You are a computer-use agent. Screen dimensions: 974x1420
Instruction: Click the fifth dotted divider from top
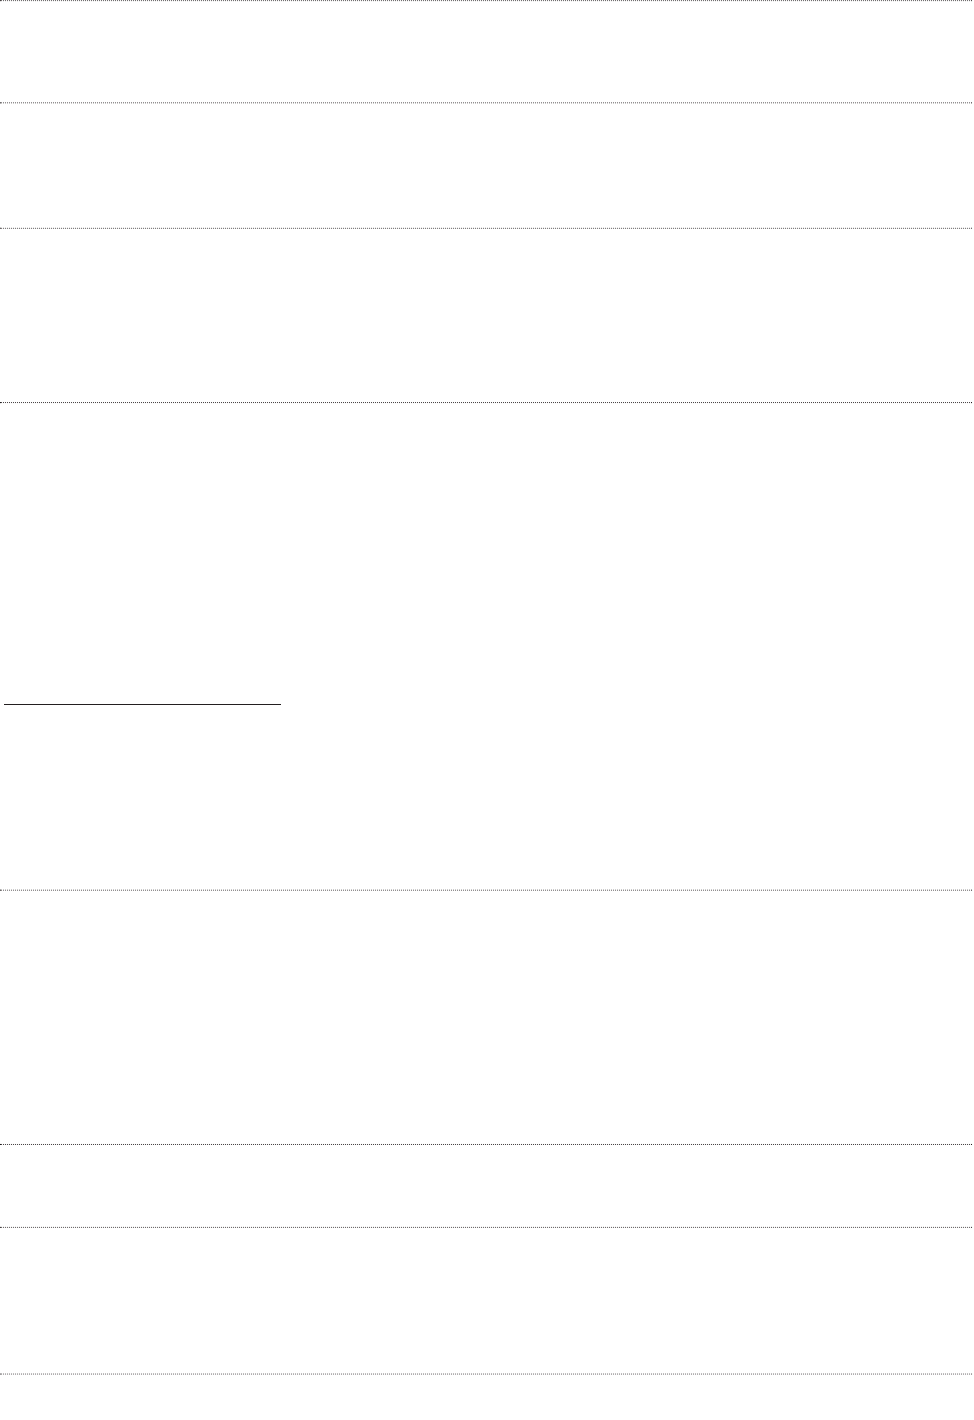487,890
